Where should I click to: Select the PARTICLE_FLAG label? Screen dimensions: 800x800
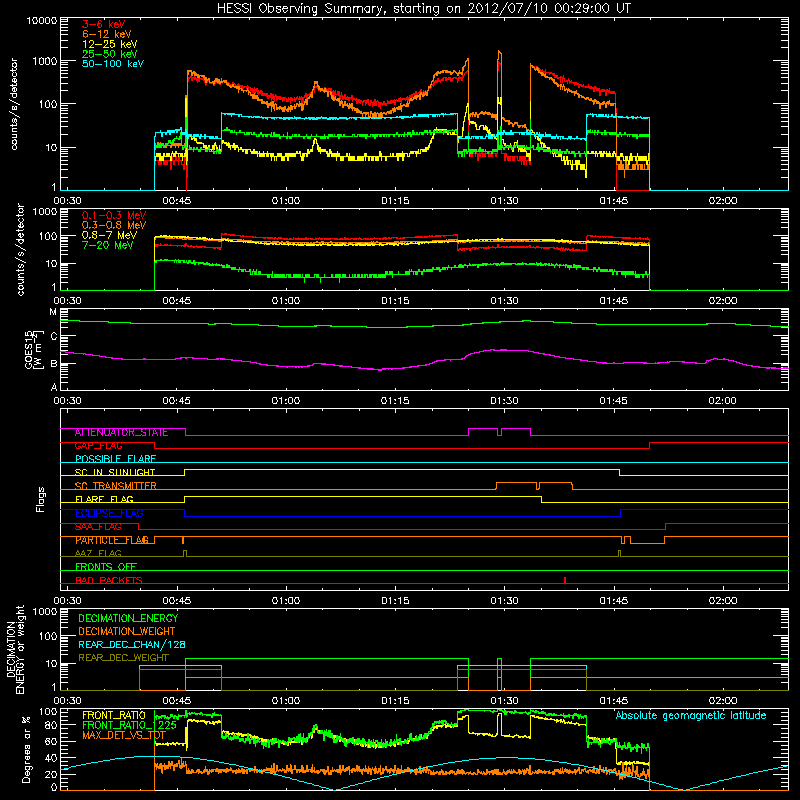coord(112,540)
